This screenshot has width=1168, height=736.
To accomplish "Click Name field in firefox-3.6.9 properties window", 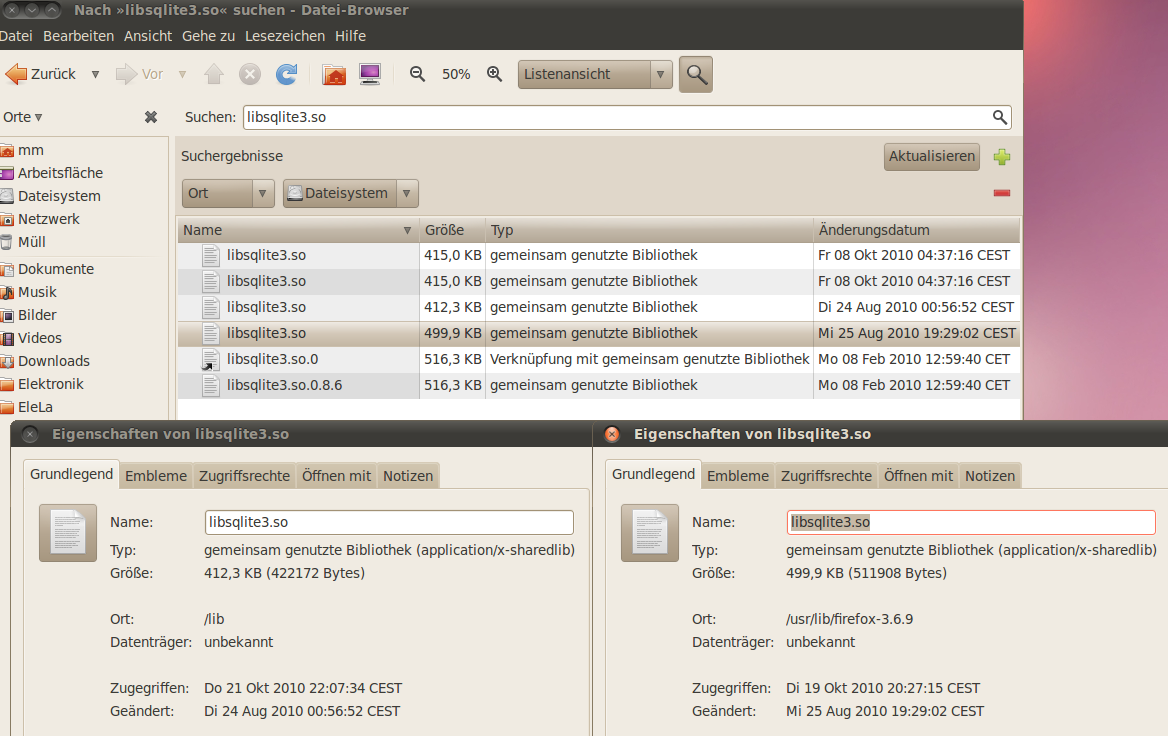I will [x=971, y=522].
